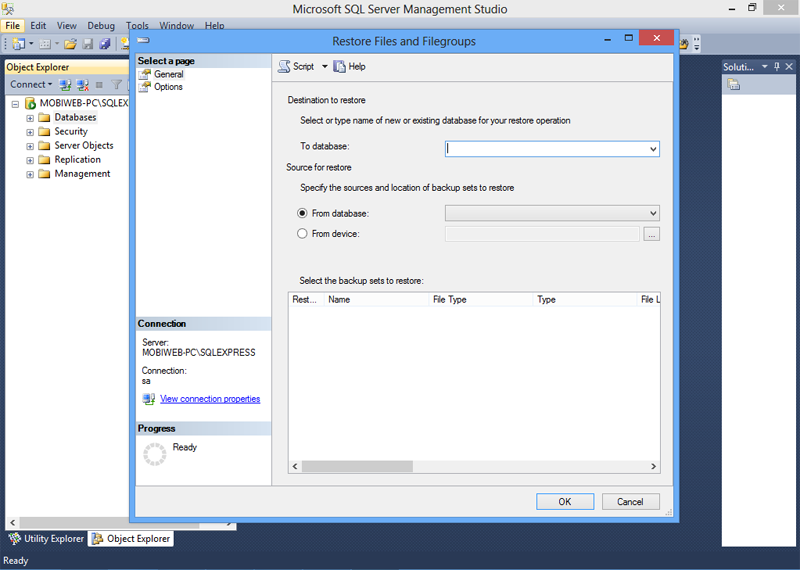Open the Connect dropdown in Object Explorer
Viewport: 800px width, 570px height.
click(31, 84)
